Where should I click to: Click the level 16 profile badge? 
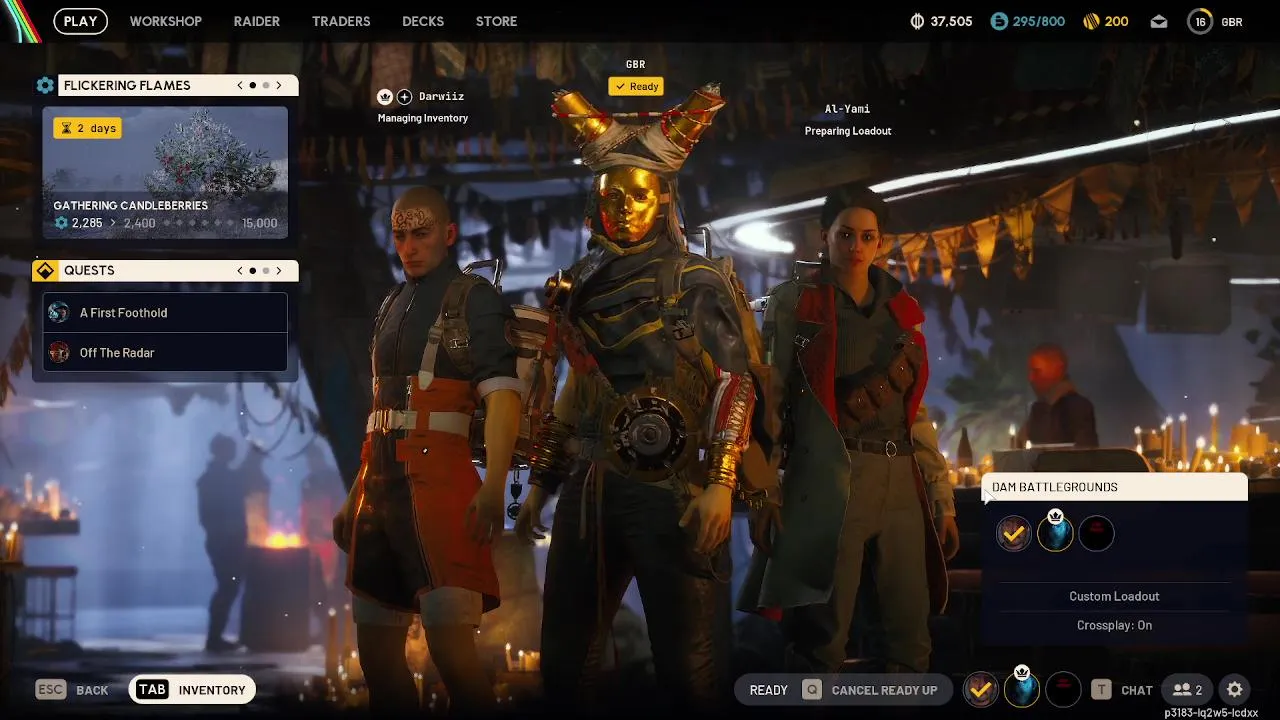pyautogui.click(x=1200, y=21)
